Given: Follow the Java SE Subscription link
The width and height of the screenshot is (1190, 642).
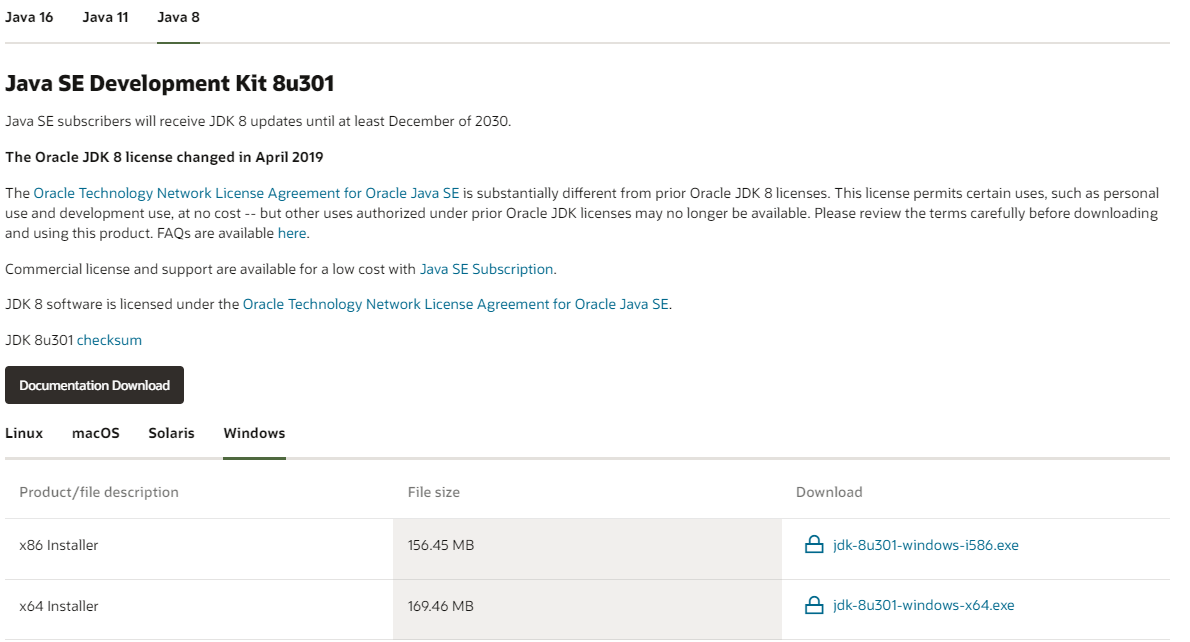Looking at the screenshot, I should point(486,269).
